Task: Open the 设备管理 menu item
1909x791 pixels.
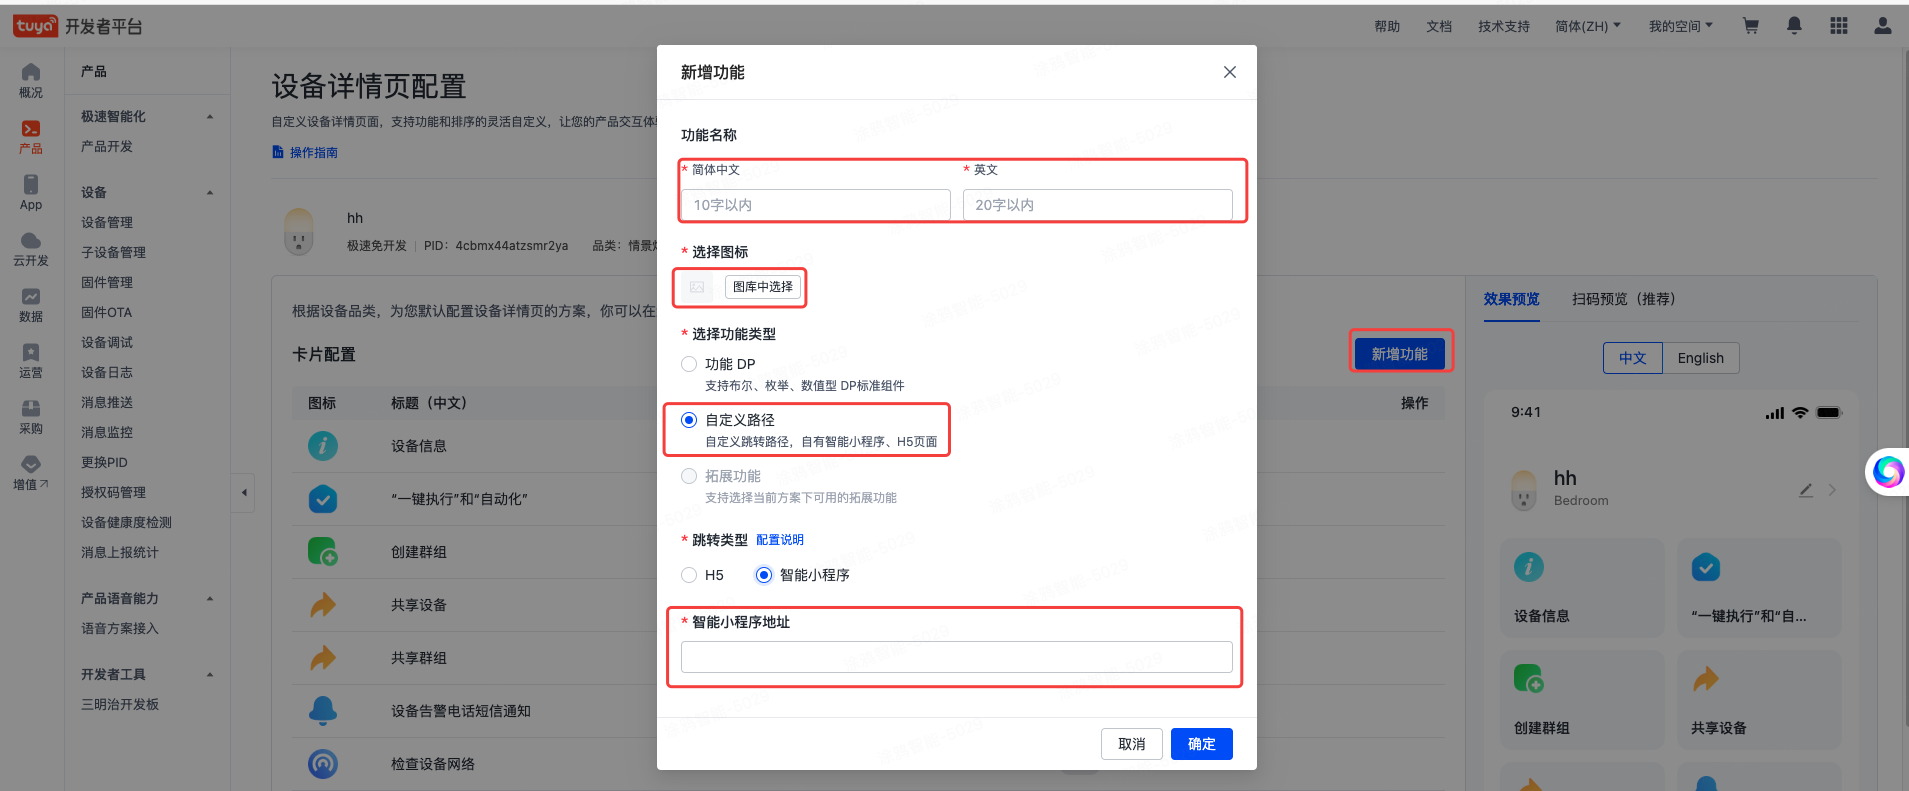Action: pyautogui.click(x=107, y=222)
